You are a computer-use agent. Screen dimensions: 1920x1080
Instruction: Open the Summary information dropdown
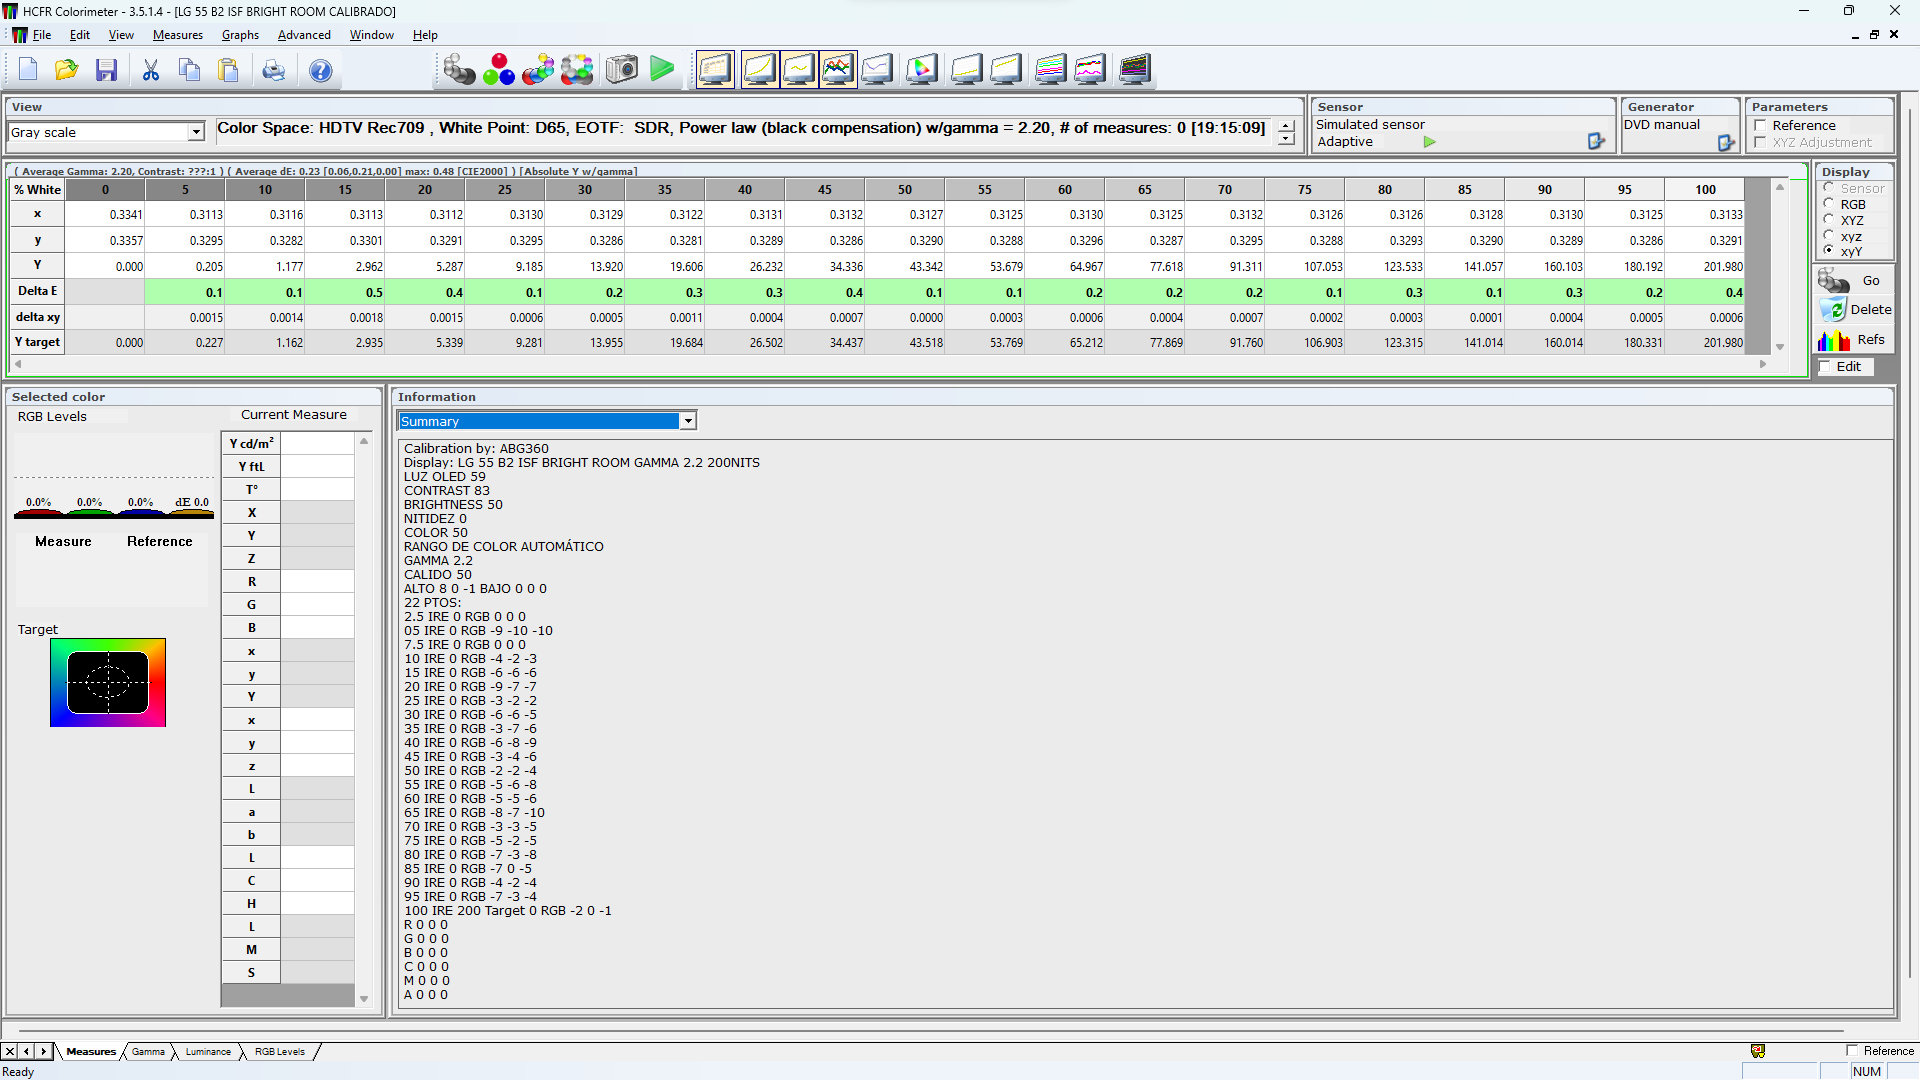688,421
